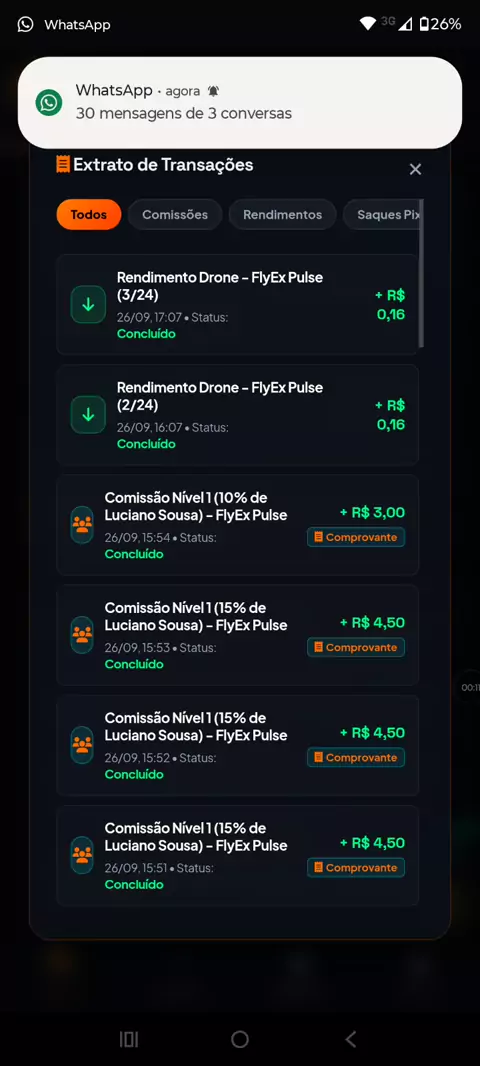The height and width of the screenshot is (1066, 480).
Task: Open Comprovante for the R$ 3,00 commission
Action: tap(356, 537)
